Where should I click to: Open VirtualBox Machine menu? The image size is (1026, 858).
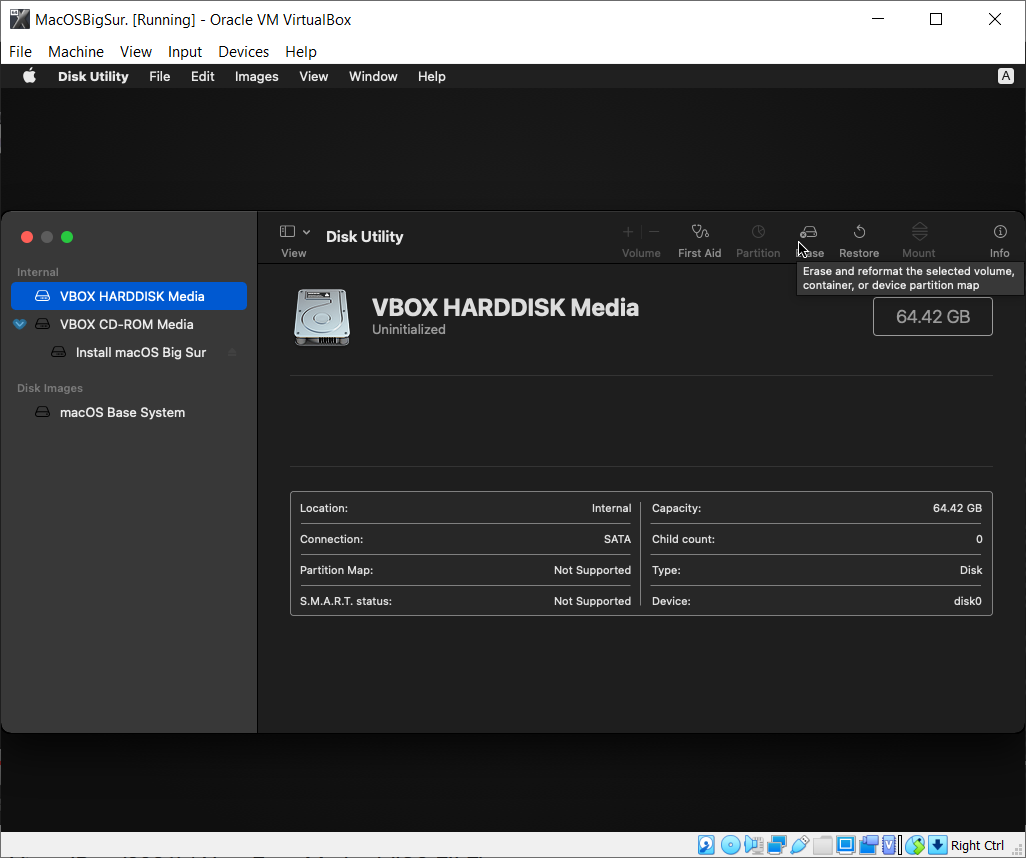pos(76,52)
